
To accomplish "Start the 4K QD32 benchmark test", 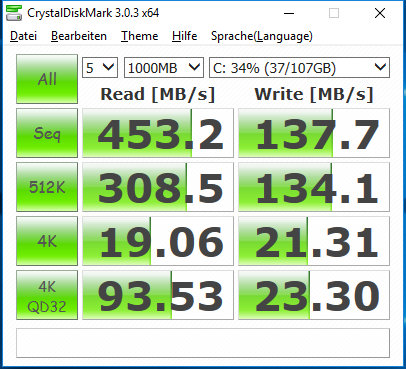I will 47,295.
